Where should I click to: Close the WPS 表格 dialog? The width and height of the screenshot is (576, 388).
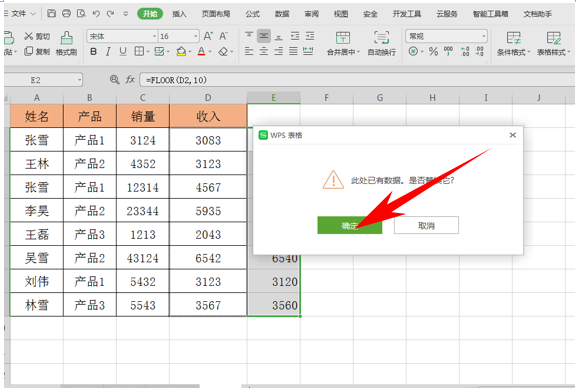(x=513, y=135)
